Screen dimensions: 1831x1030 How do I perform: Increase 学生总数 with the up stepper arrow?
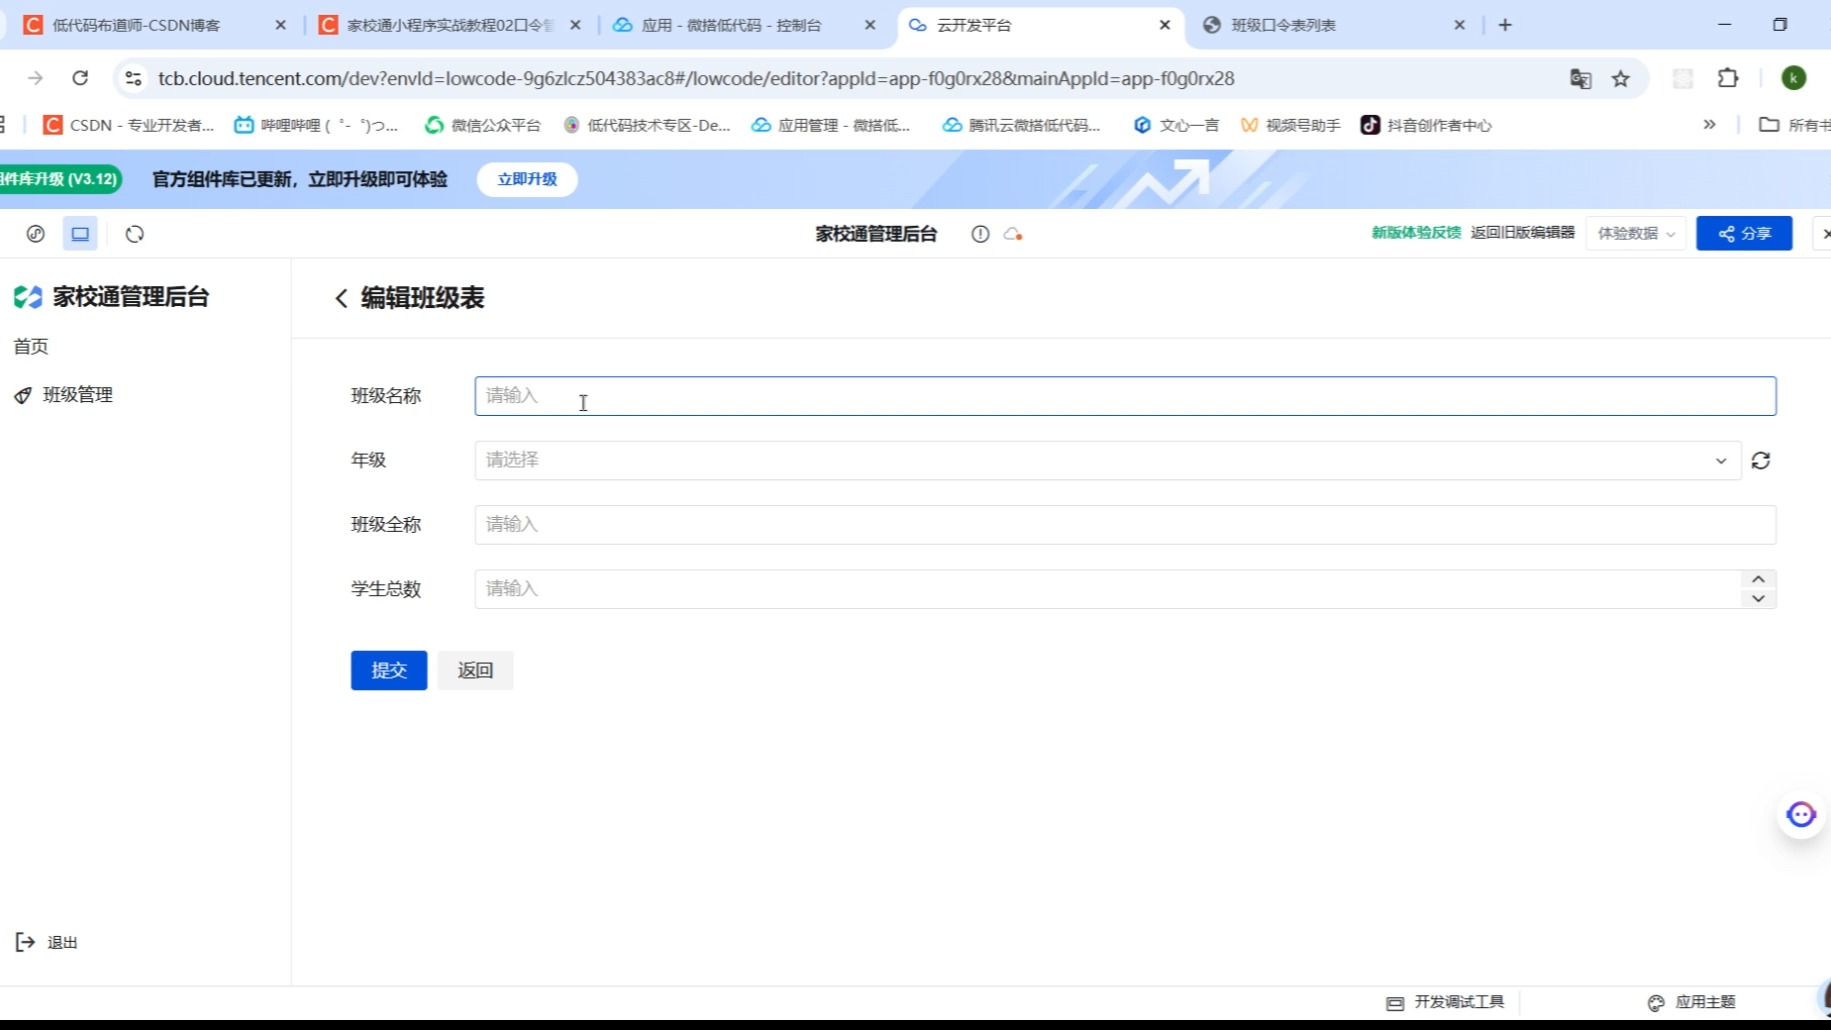click(1758, 579)
